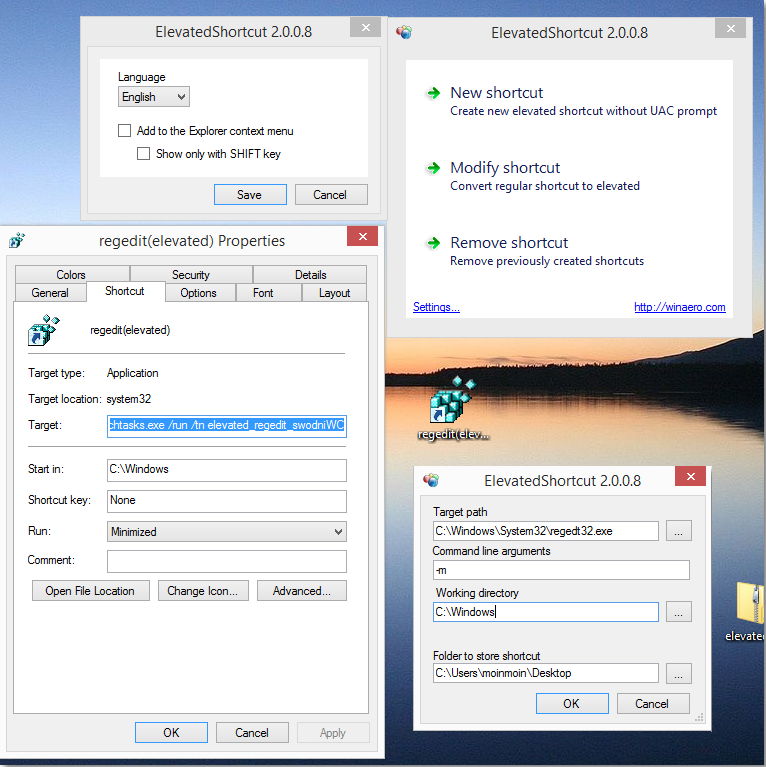Click app icon in new-shortcut dialog title
The image size is (766, 767).
point(431,480)
